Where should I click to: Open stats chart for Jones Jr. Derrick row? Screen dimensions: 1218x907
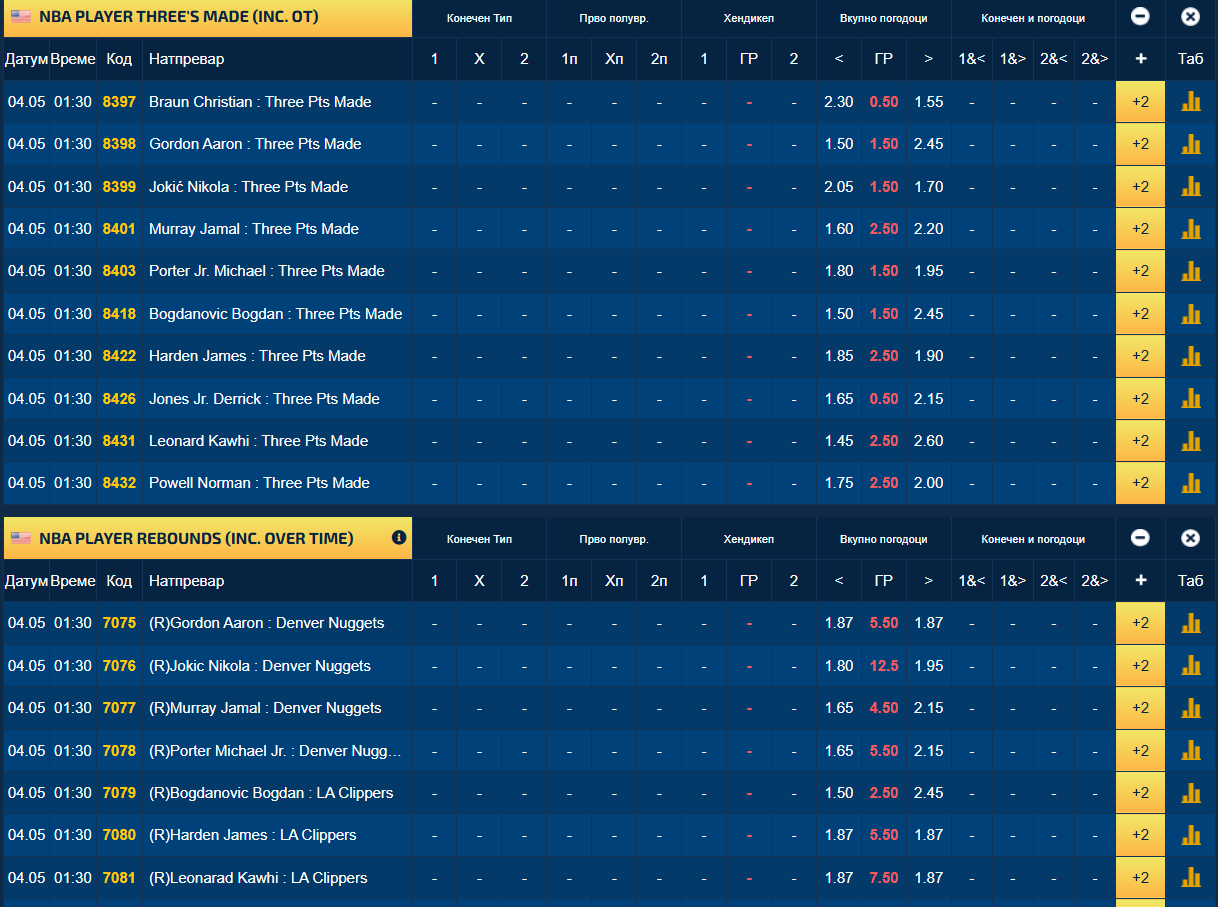pyautogui.click(x=1191, y=399)
